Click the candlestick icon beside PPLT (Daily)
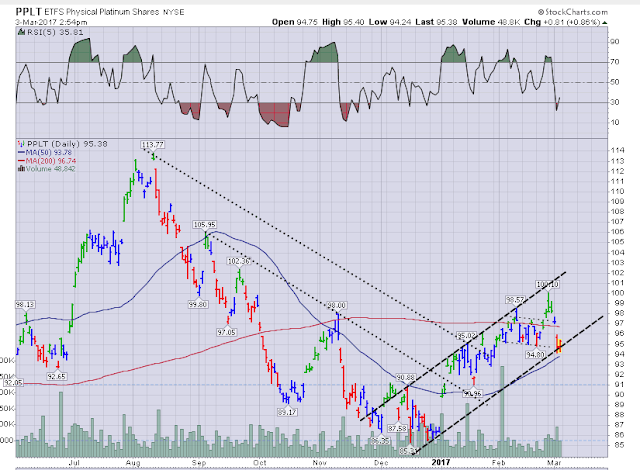The height and width of the screenshot is (470, 640). (x=21, y=144)
